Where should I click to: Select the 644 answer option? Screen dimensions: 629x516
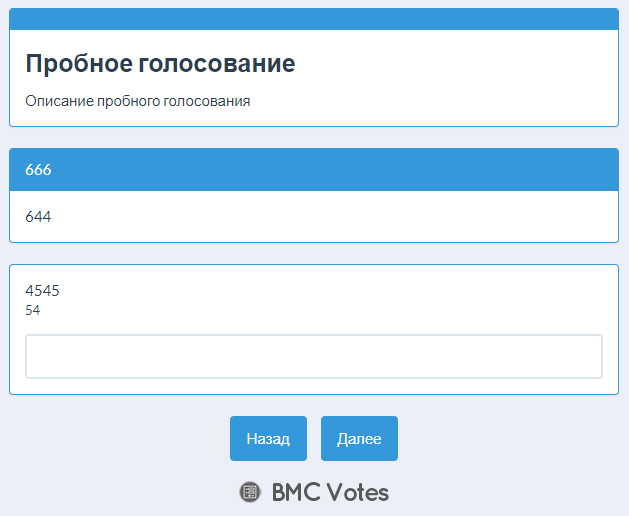(x=314, y=217)
